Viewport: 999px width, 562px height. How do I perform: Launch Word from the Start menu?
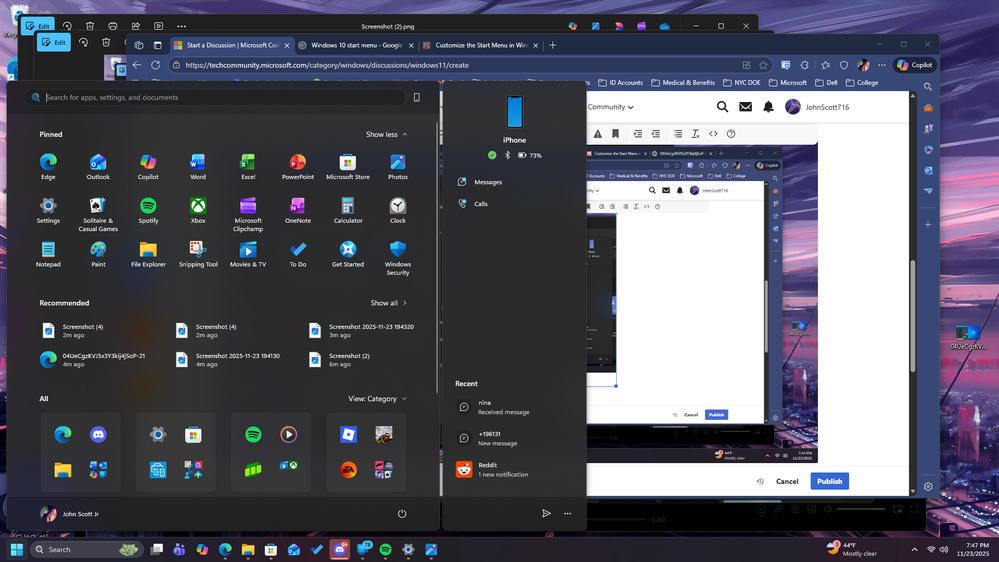pos(198,167)
